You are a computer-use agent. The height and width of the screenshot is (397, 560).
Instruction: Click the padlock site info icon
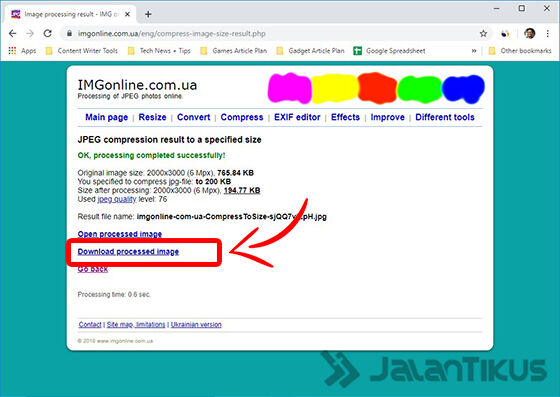tap(69, 34)
